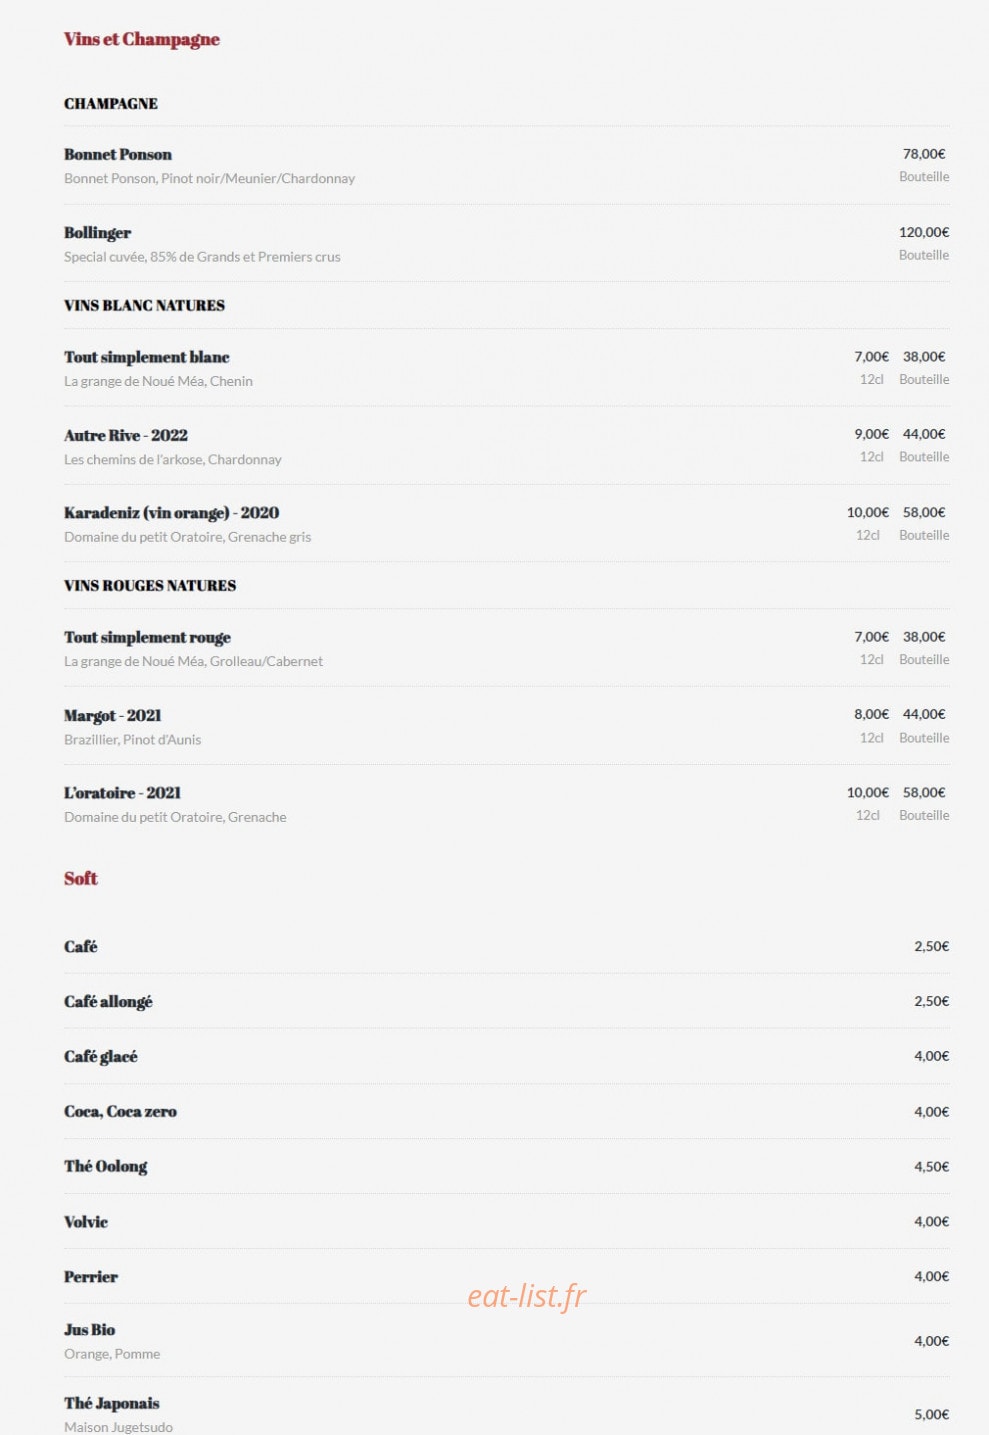Image resolution: width=989 pixels, height=1435 pixels.
Task: Click the eat-list.fr watermark link
Action: click(527, 1296)
